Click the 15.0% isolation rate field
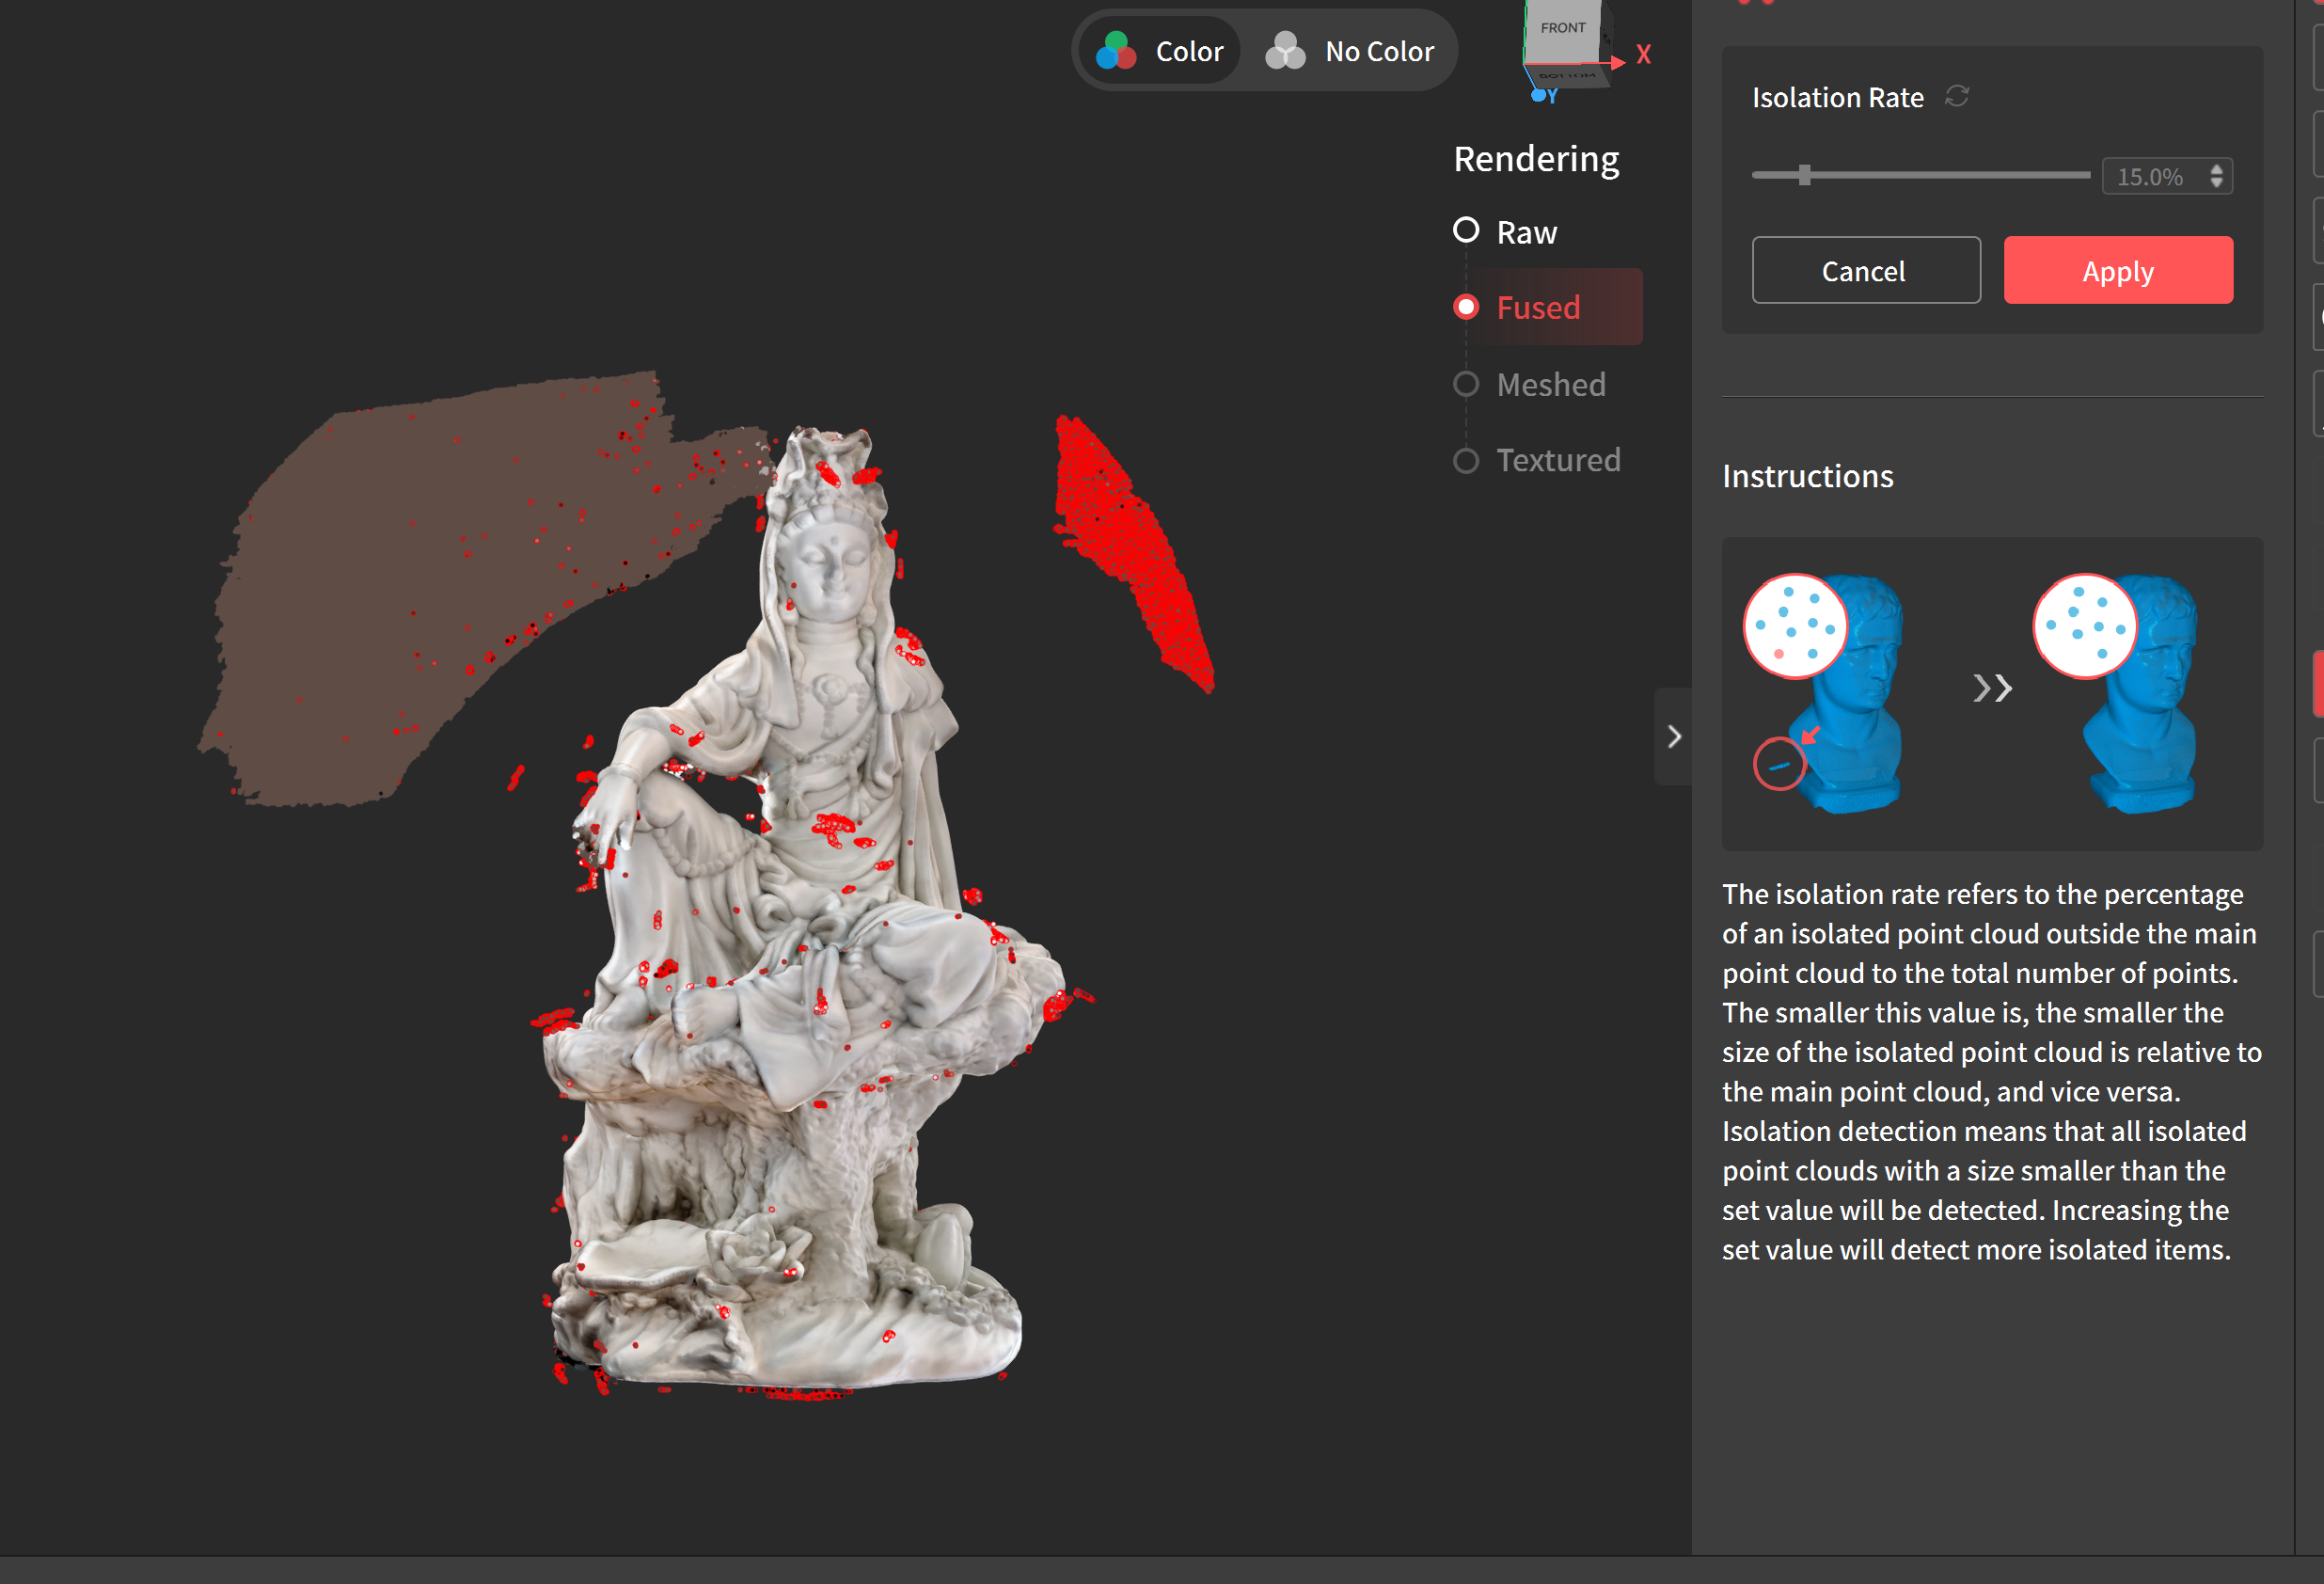The width and height of the screenshot is (2324, 1584). point(2152,177)
